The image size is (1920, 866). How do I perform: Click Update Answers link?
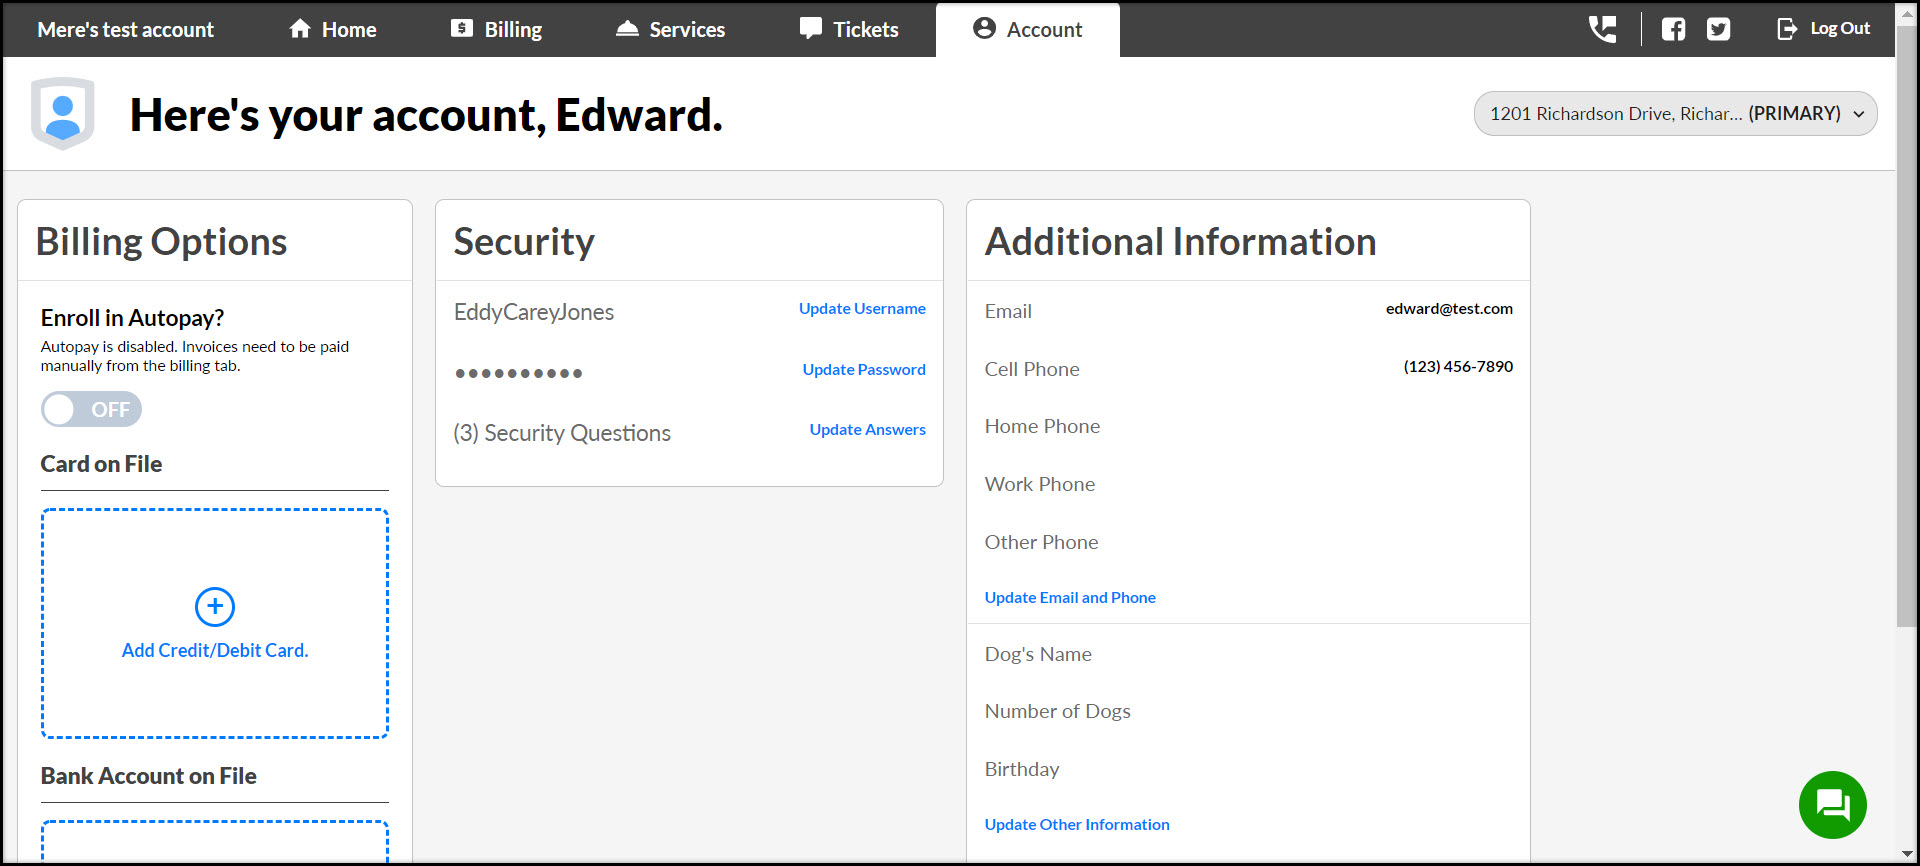tap(867, 430)
